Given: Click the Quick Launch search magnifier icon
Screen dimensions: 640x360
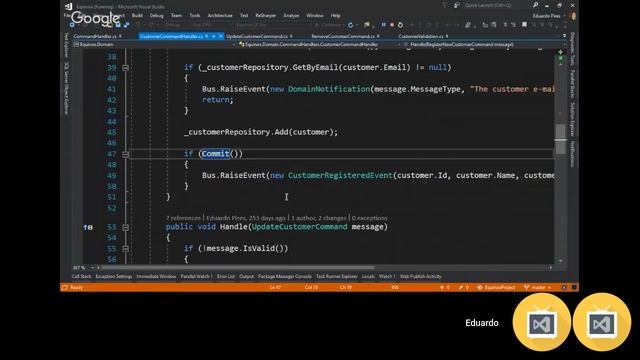Looking at the screenshot, I should (535, 5).
